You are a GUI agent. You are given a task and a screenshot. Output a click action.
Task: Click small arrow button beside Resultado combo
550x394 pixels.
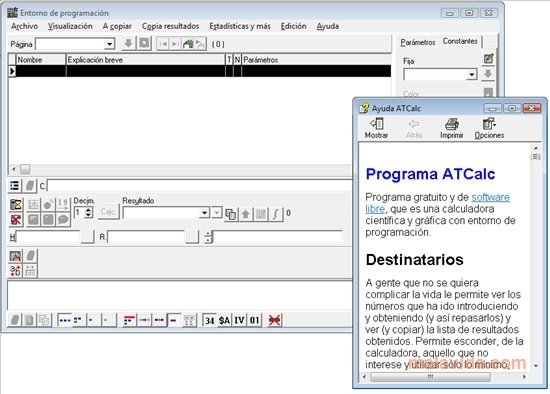click(217, 213)
